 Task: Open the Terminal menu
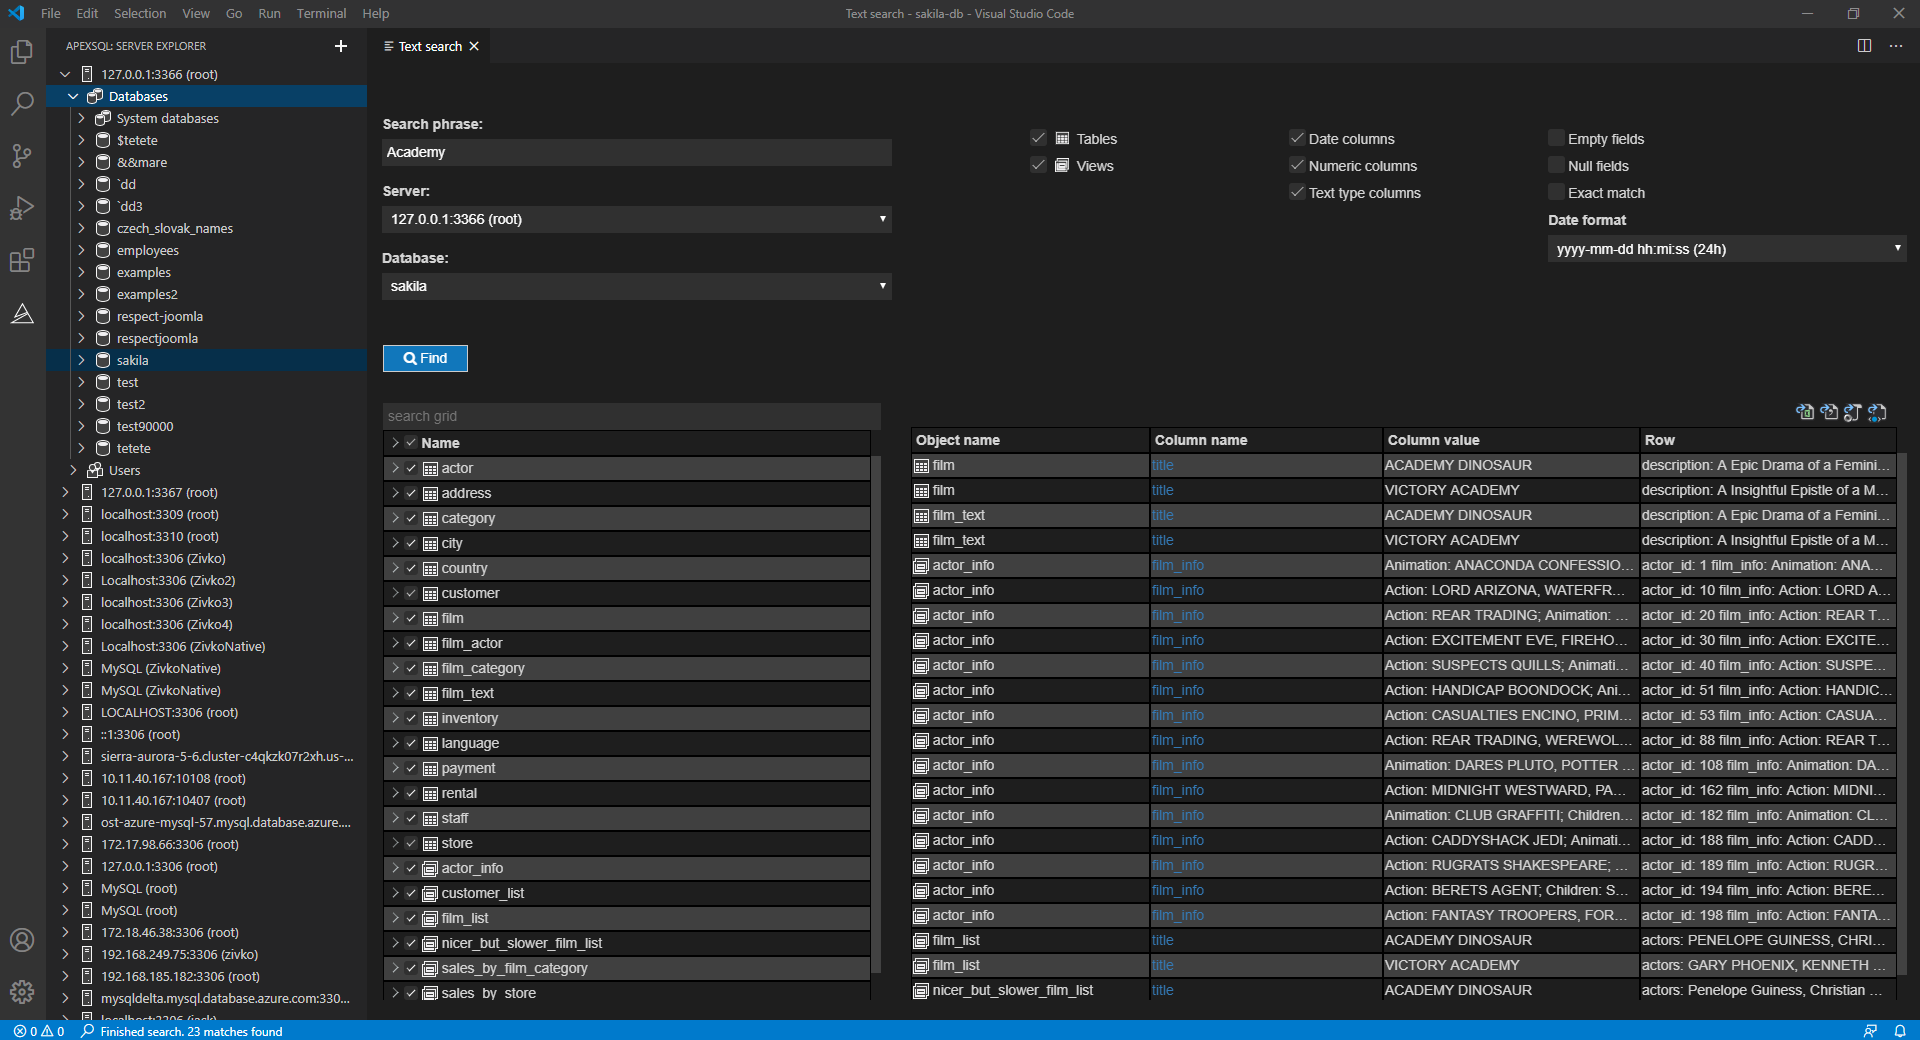click(321, 13)
